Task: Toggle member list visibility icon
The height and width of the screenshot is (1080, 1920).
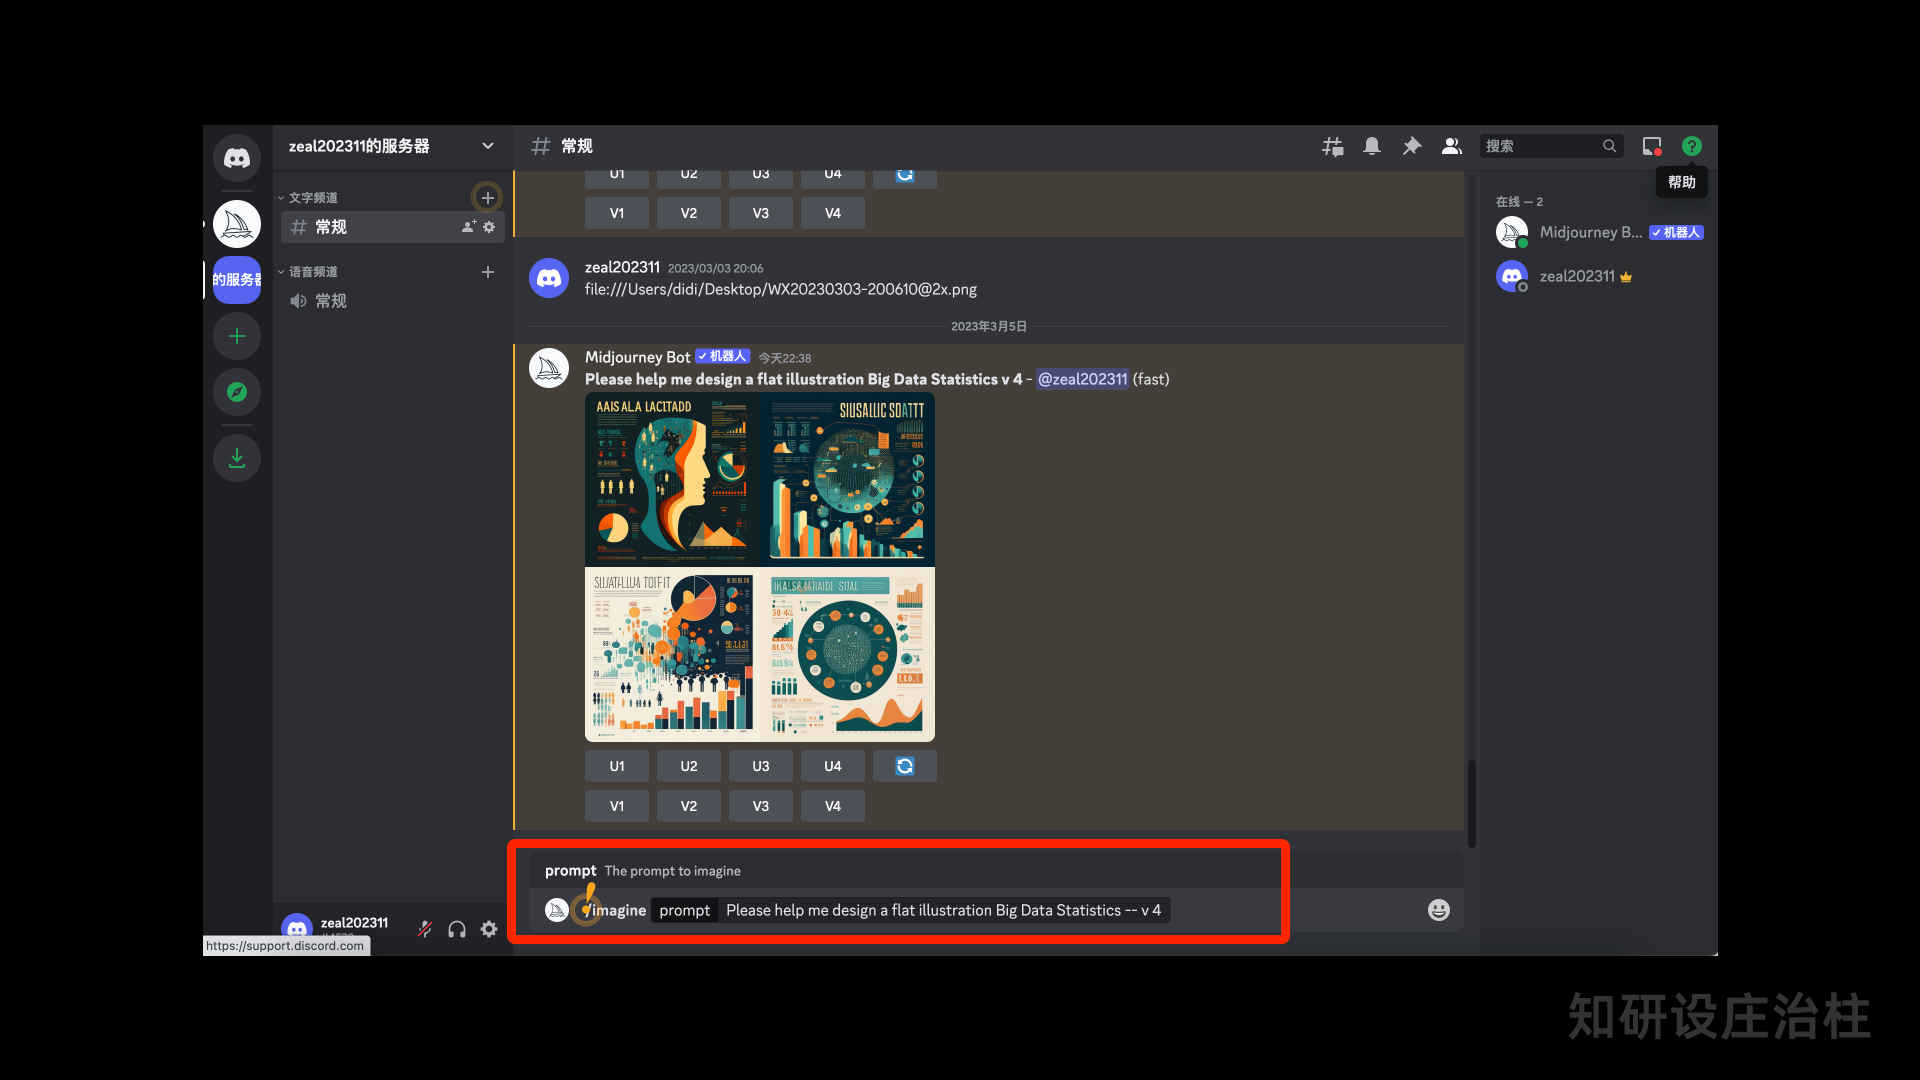Action: [x=1452, y=146]
